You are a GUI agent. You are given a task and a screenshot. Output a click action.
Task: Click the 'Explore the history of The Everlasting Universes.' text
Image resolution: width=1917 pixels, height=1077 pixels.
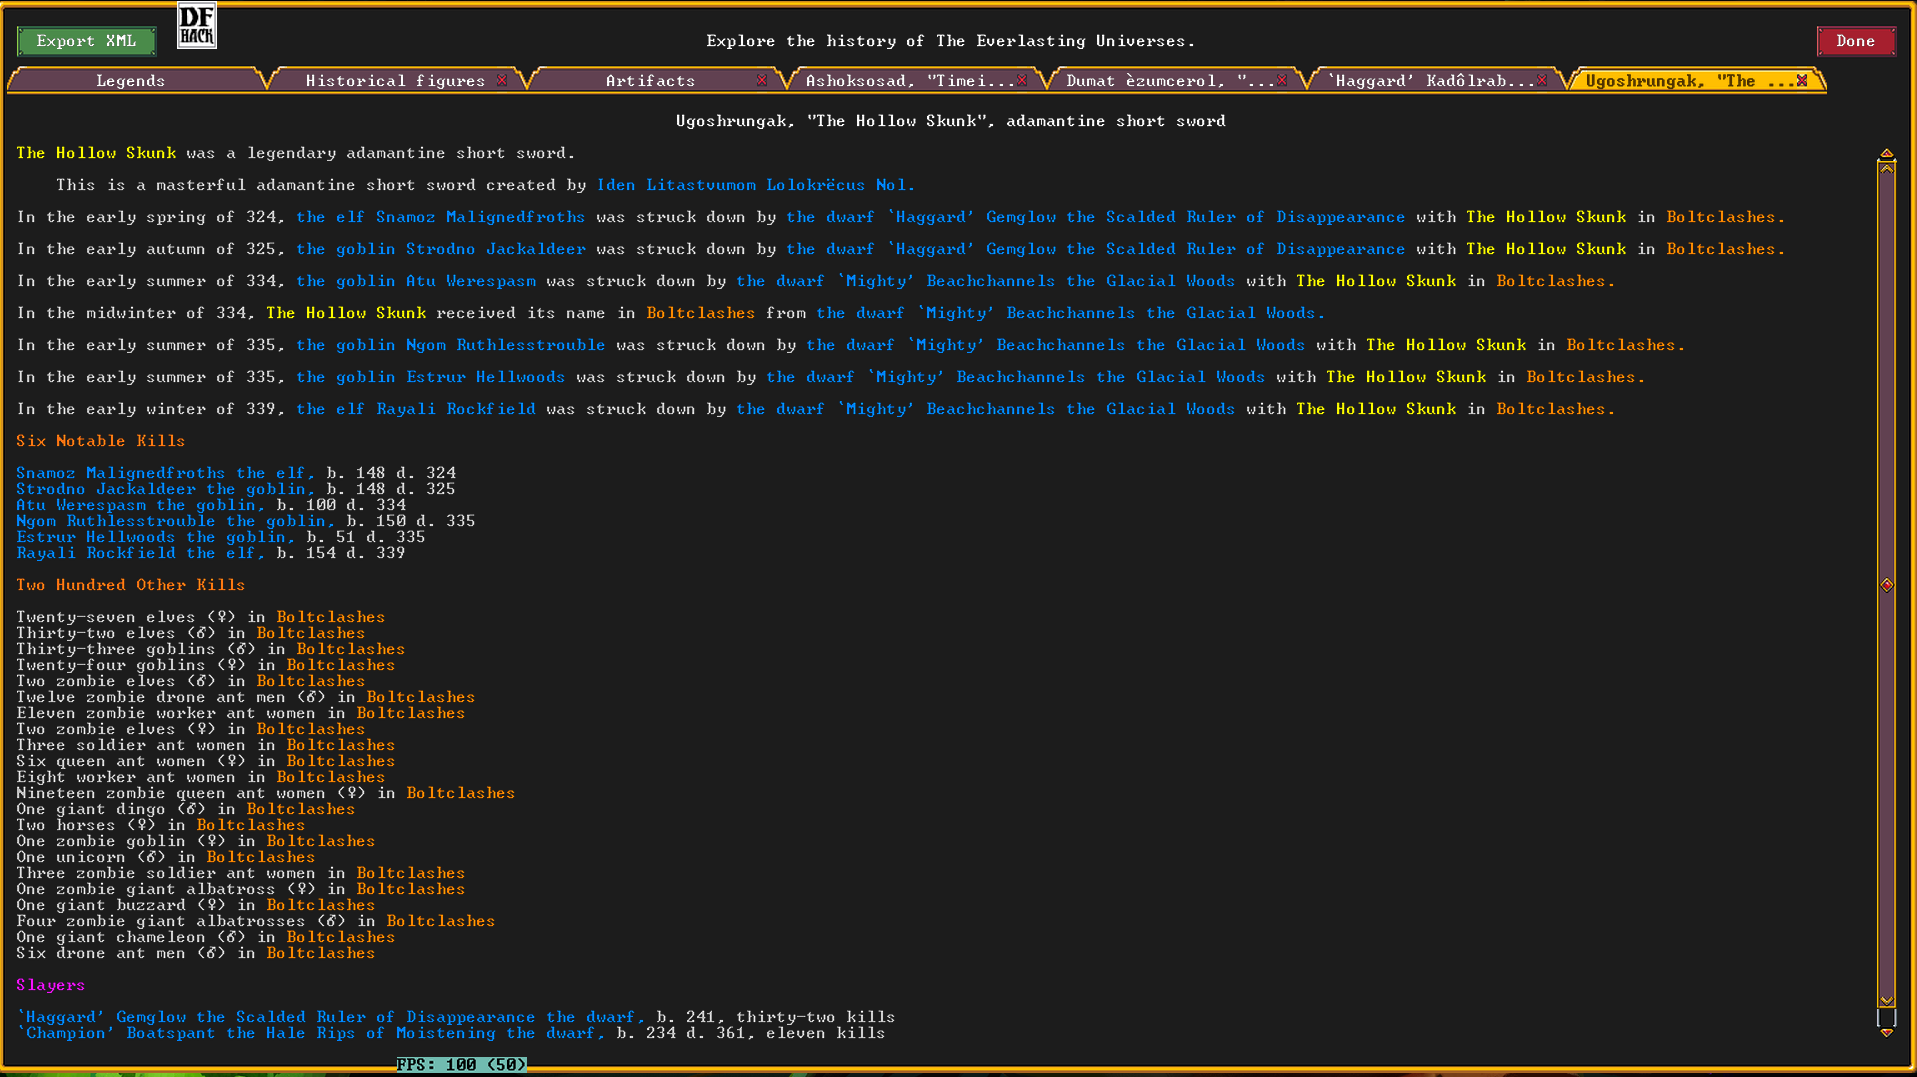951,41
